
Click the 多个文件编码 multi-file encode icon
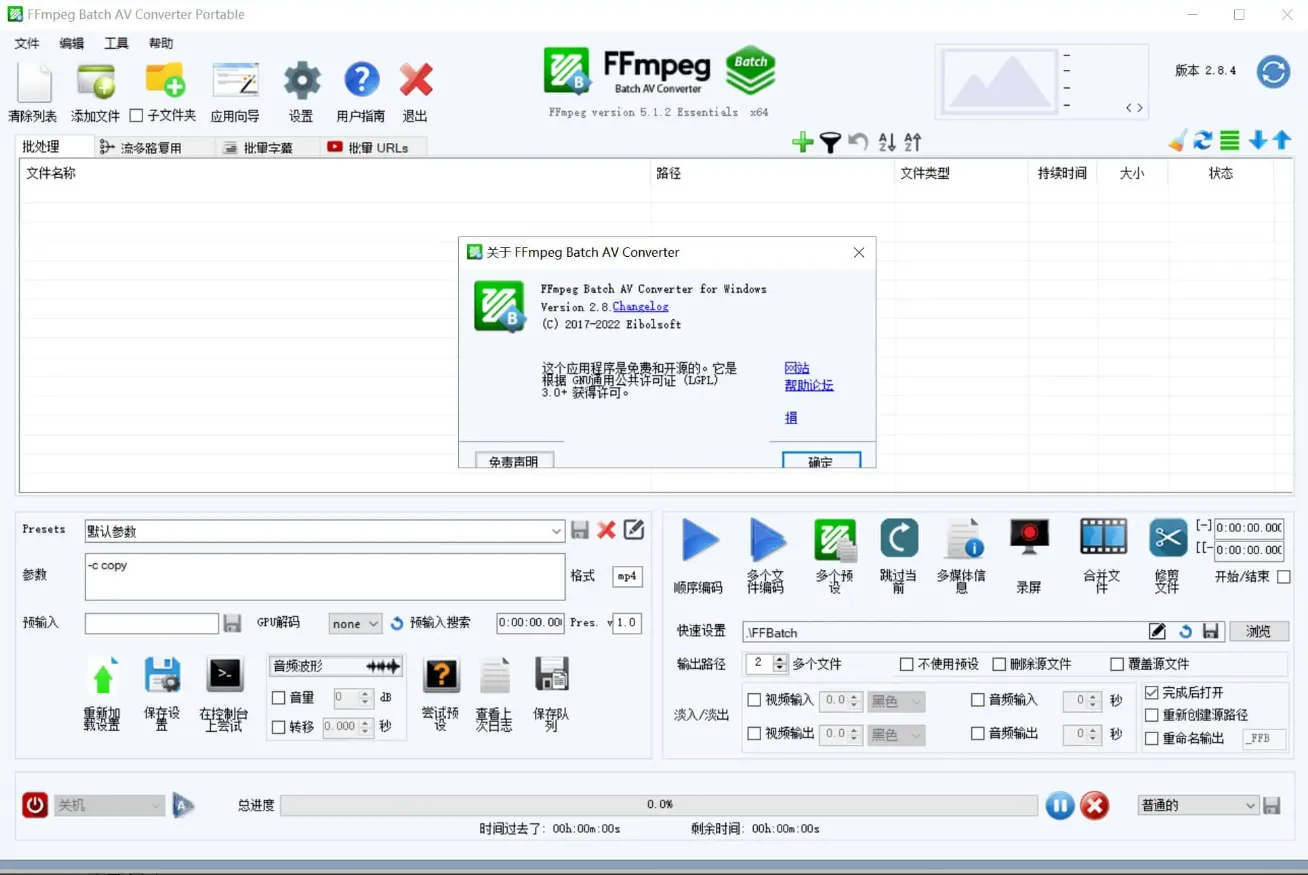[767, 540]
